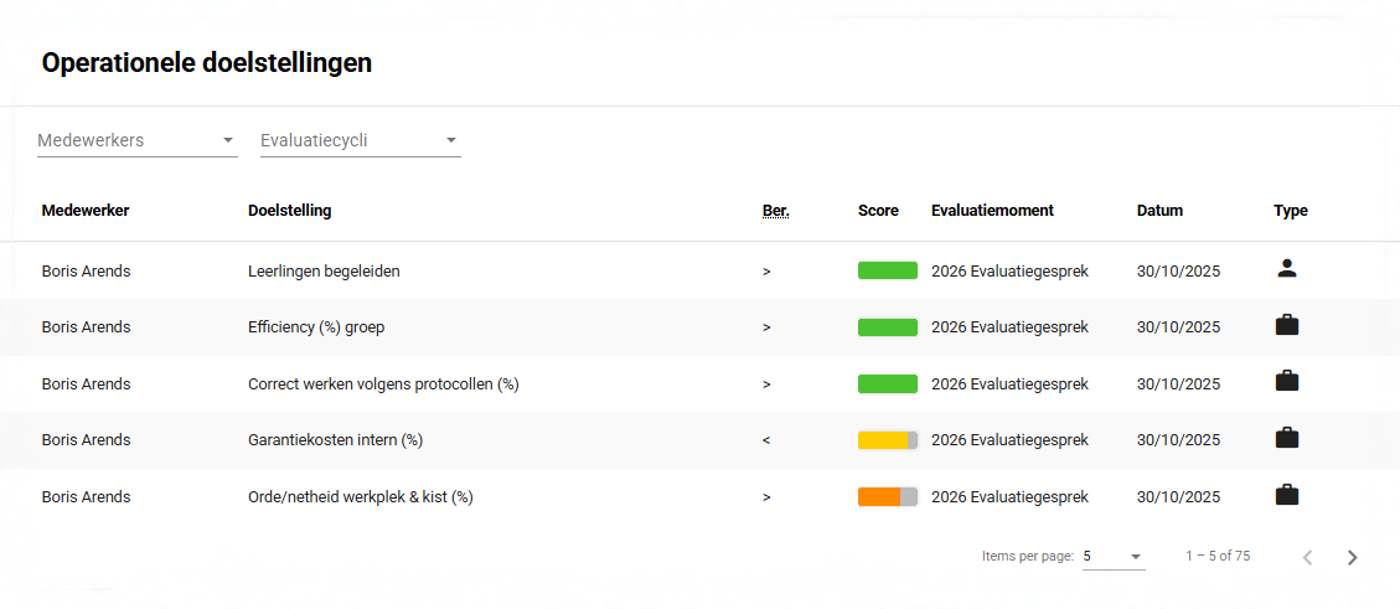Click briefcase icon for Correct werken volgens protocollen

click(1287, 381)
